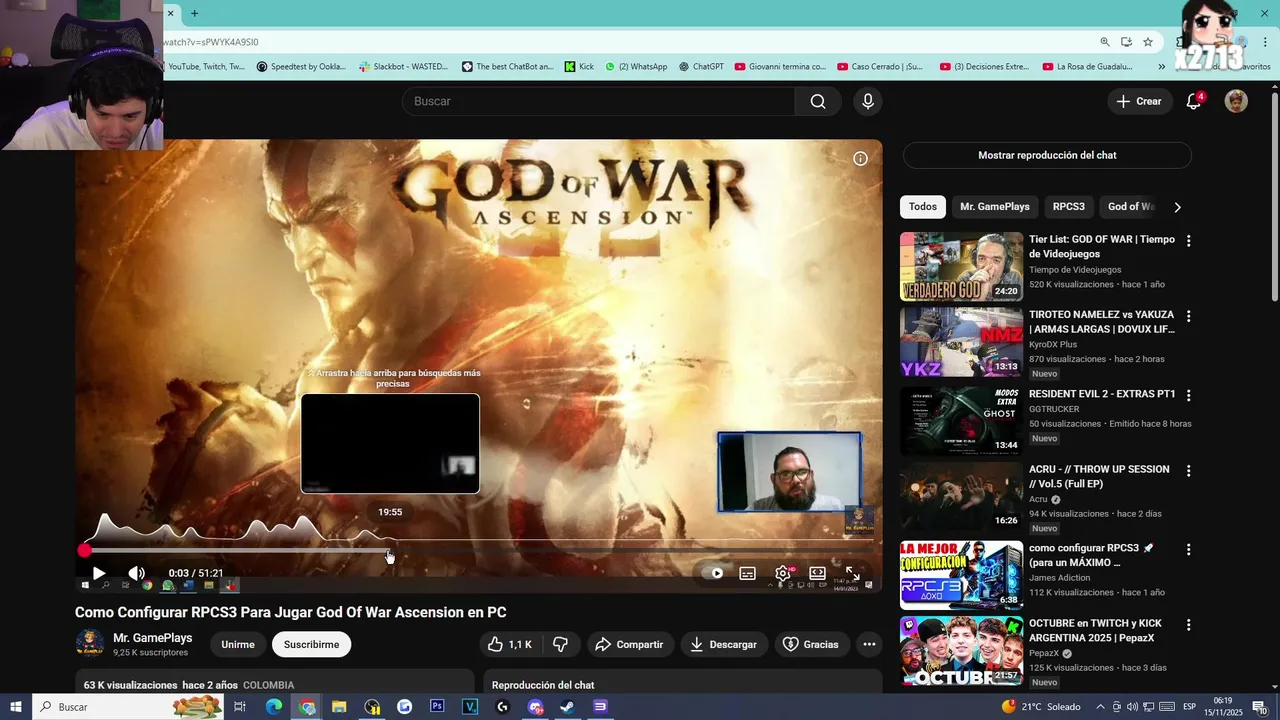Enter fullscreen video mode
Image resolution: width=1280 pixels, height=720 pixels.
(x=852, y=573)
